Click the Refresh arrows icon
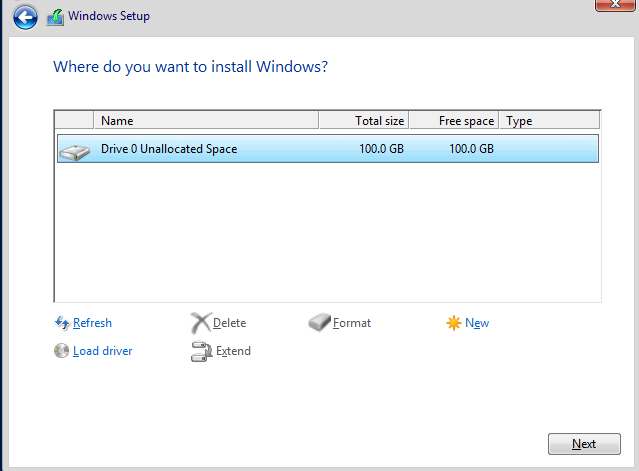The width and height of the screenshot is (639, 471). (62, 323)
